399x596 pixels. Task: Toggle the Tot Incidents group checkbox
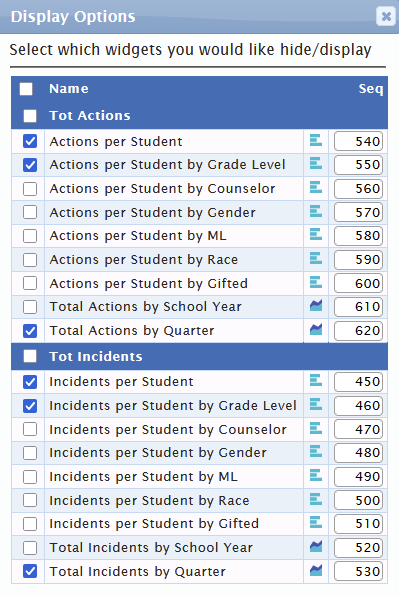[x=30, y=357]
